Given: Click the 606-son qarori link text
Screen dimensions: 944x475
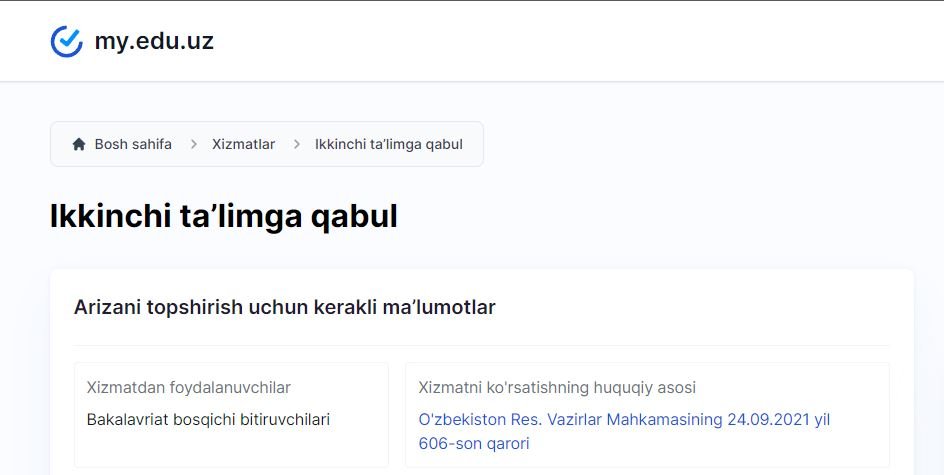Looking at the screenshot, I should (x=474, y=444).
